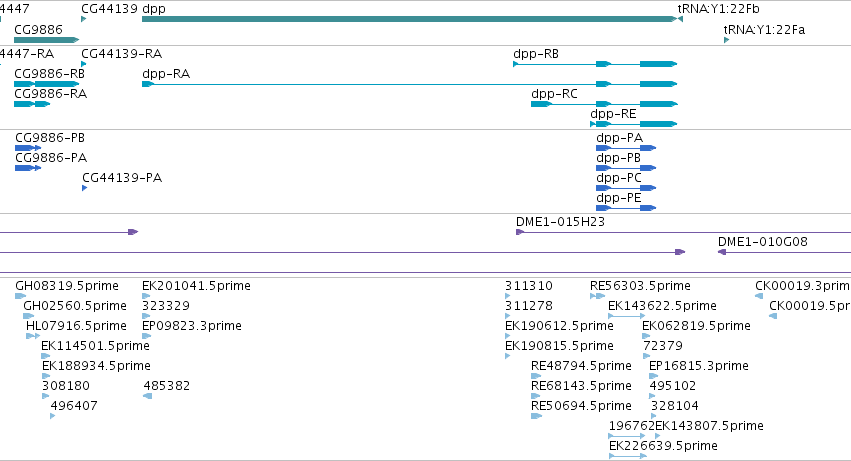Select the dpp-RE transcript label
The width and height of the screenshot is (851, 461).
613,114
